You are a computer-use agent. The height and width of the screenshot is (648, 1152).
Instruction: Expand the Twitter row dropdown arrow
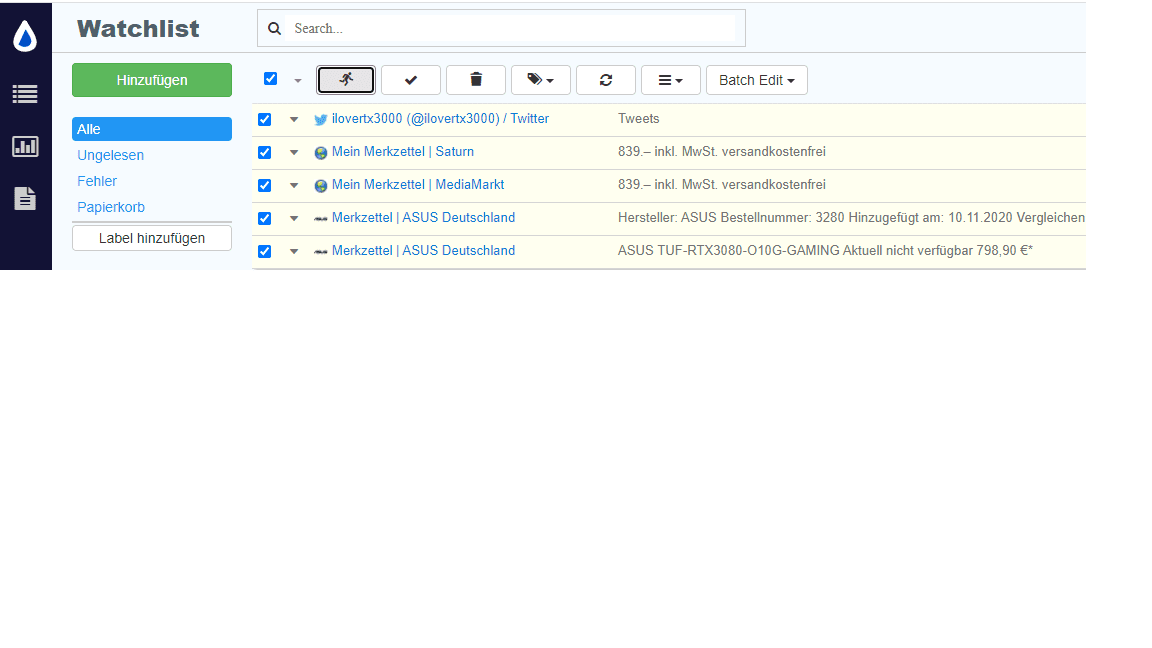click(x=294, y=119)
